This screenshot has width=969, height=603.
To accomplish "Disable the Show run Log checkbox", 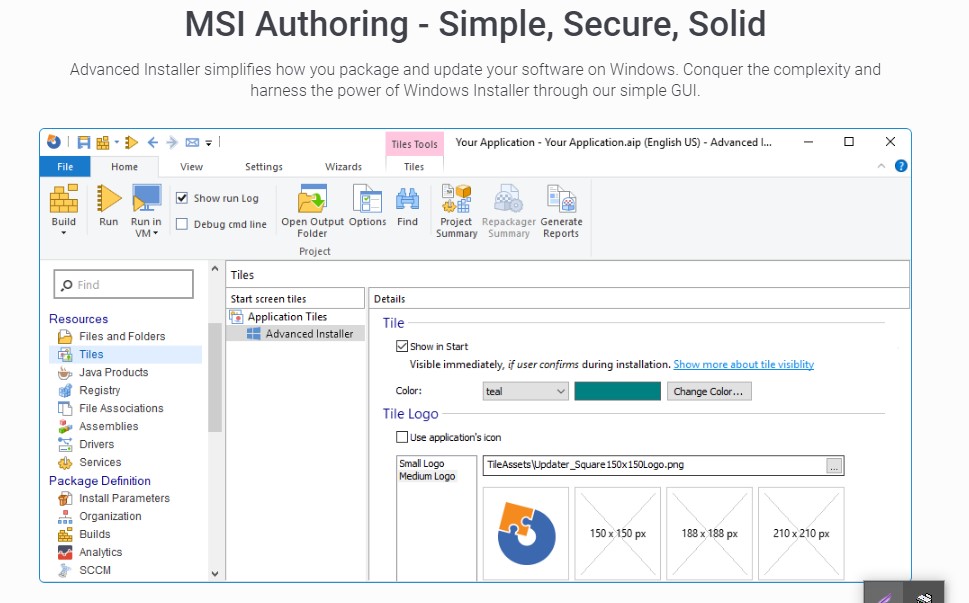I will pyautogui.click(x=182, y=198).
